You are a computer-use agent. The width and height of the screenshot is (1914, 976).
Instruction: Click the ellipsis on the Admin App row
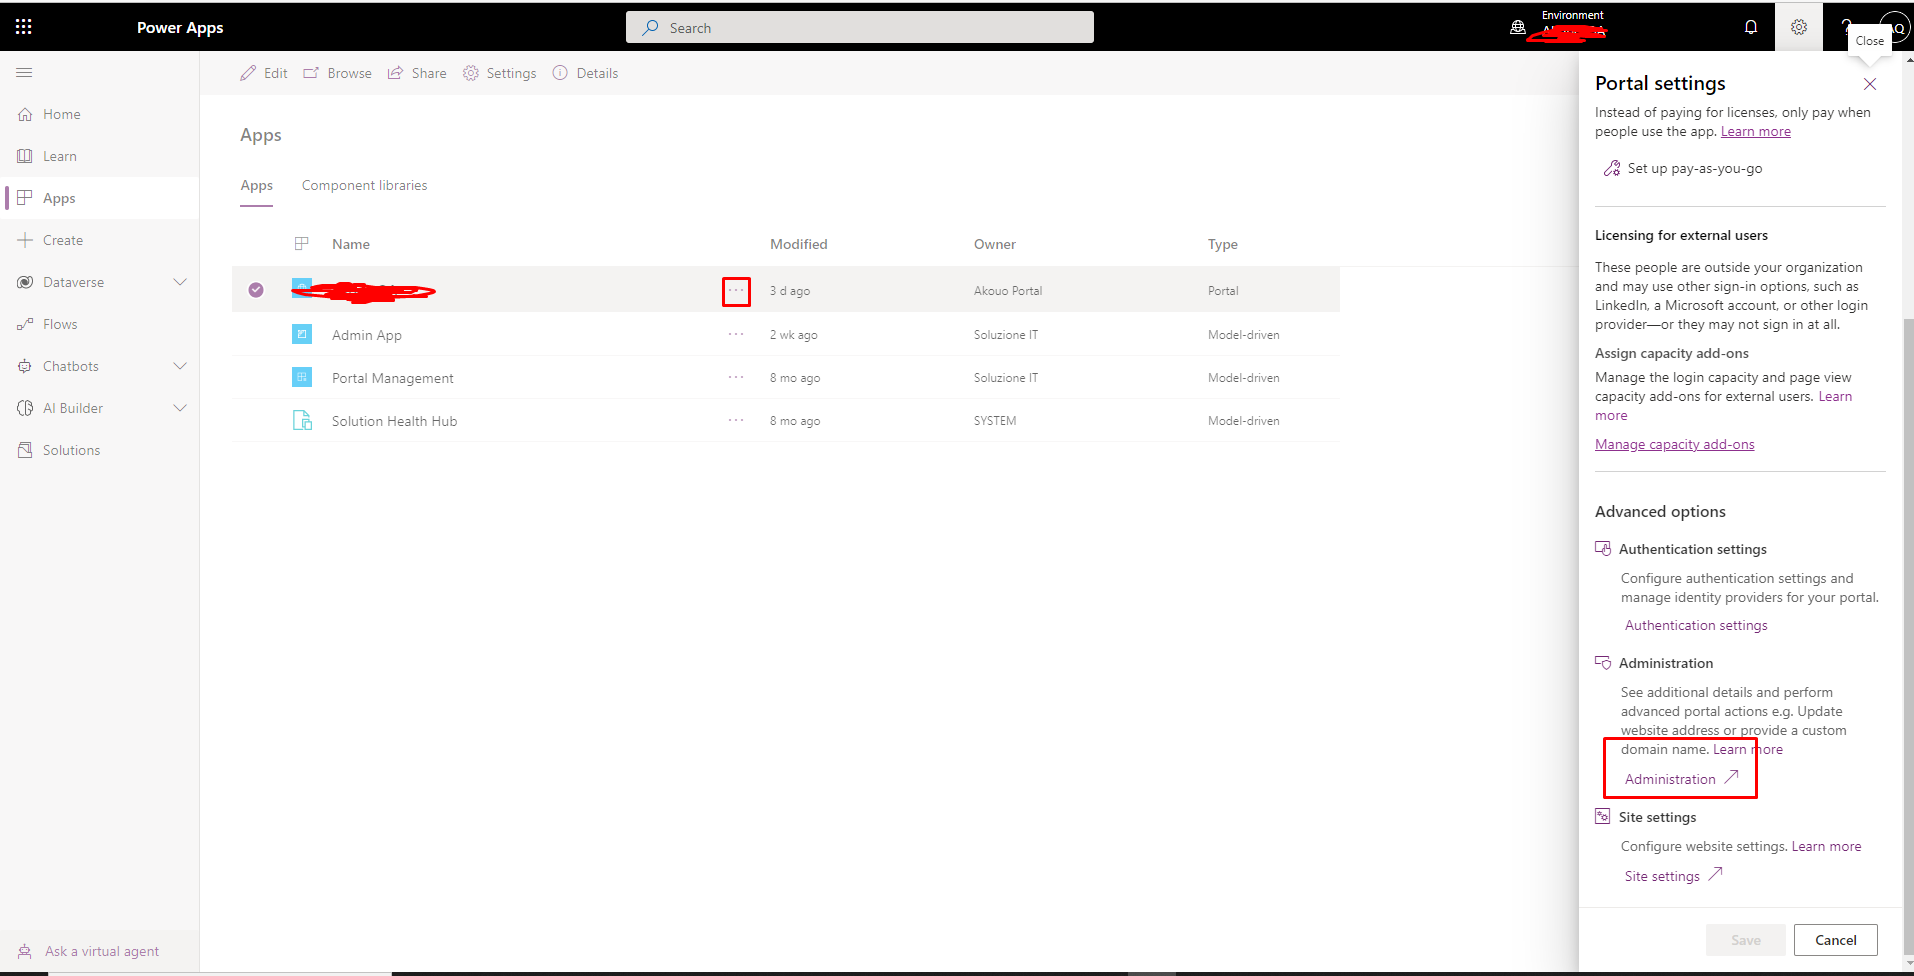point(736,334)
